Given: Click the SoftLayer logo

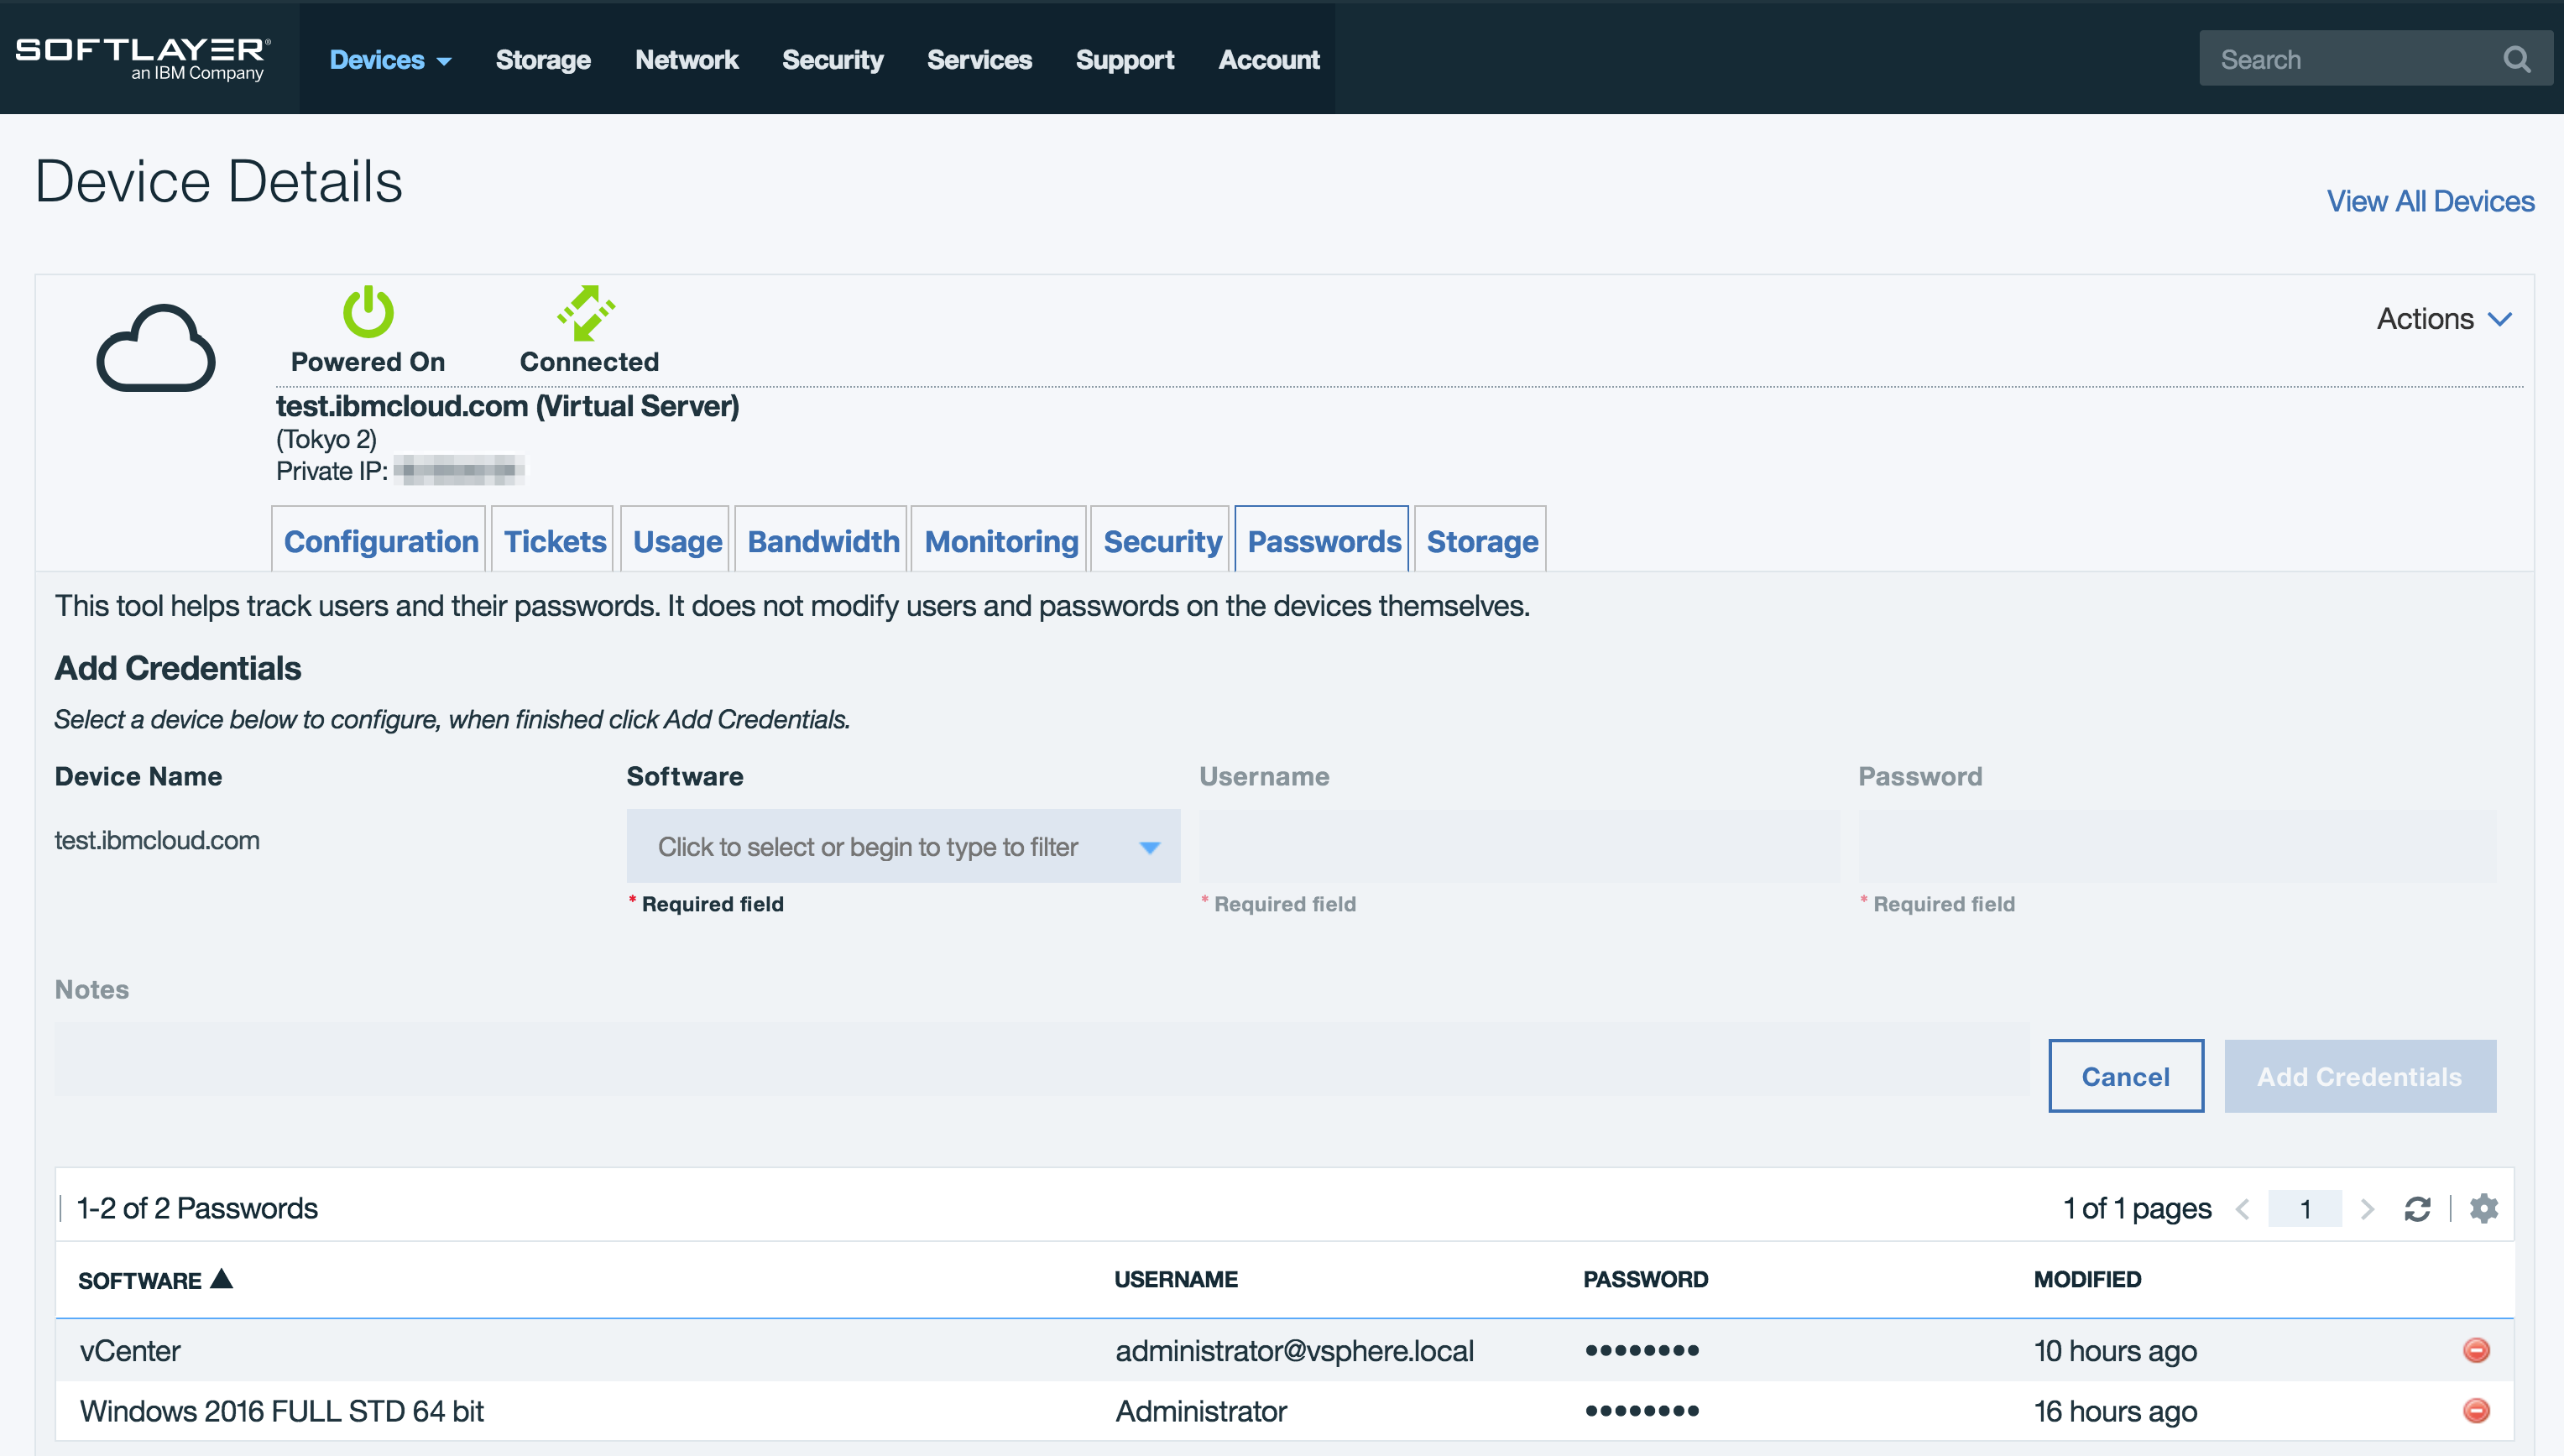Looking at the screenshot, I should pos(143,58).
